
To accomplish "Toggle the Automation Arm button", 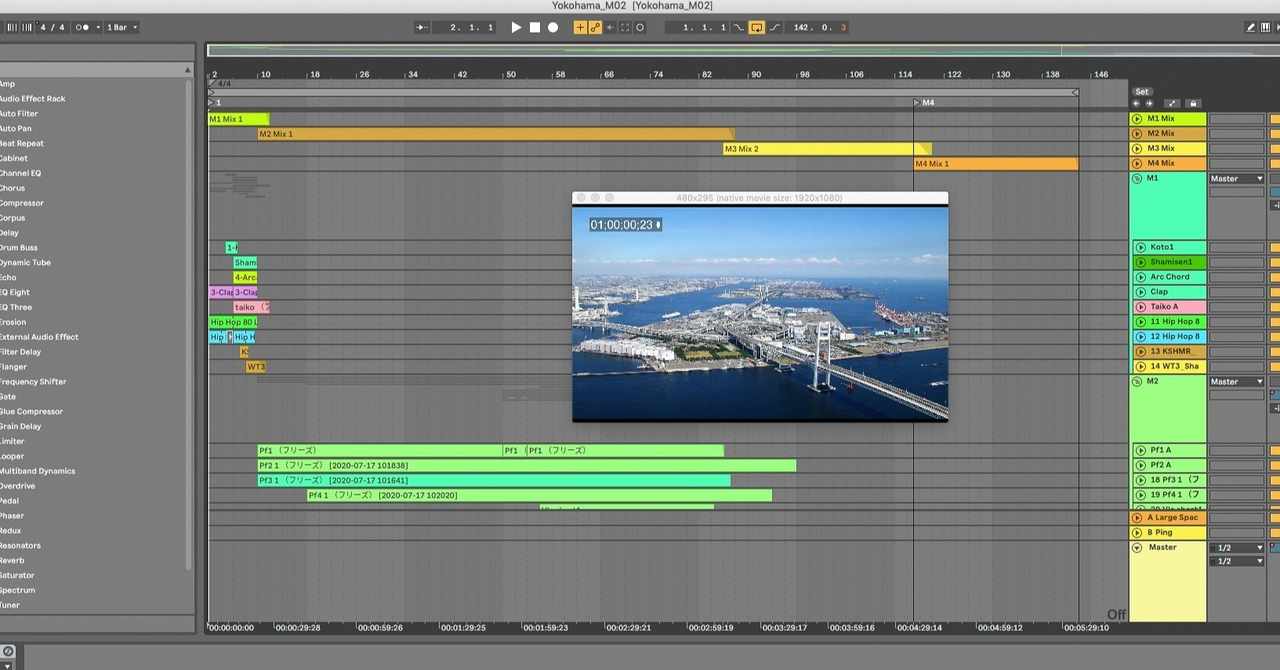I will click(x=595, y=27).
